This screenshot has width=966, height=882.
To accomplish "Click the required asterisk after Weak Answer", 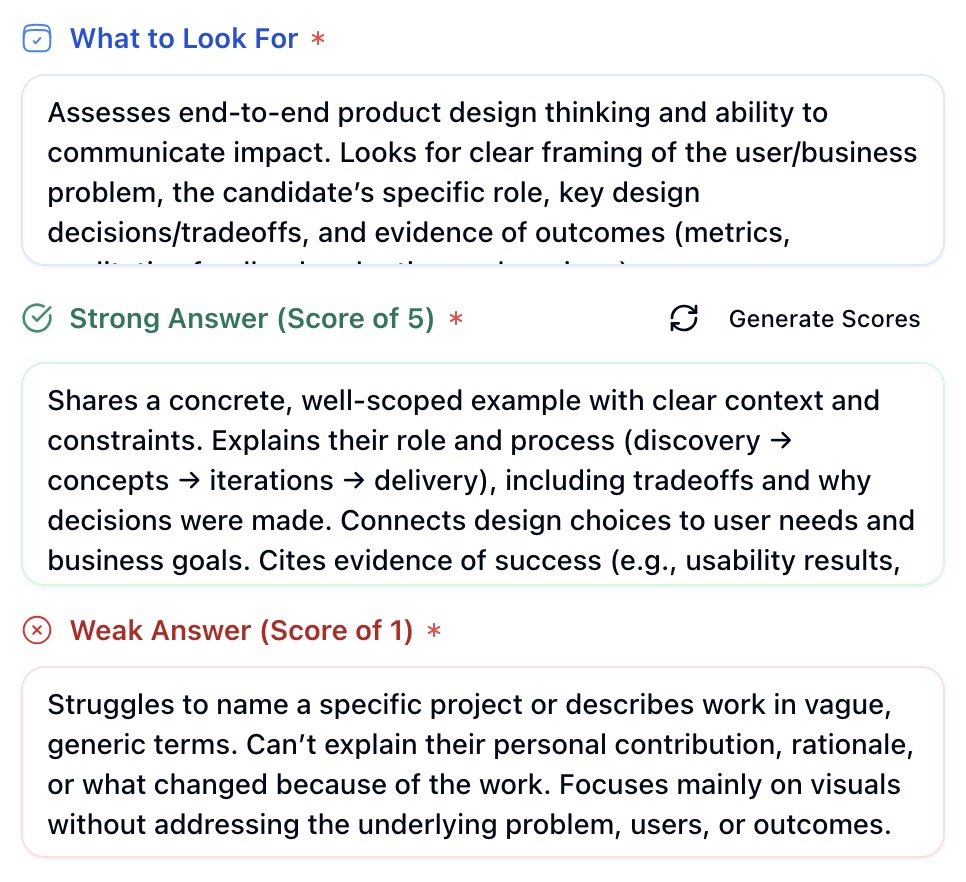I will 433,631.
